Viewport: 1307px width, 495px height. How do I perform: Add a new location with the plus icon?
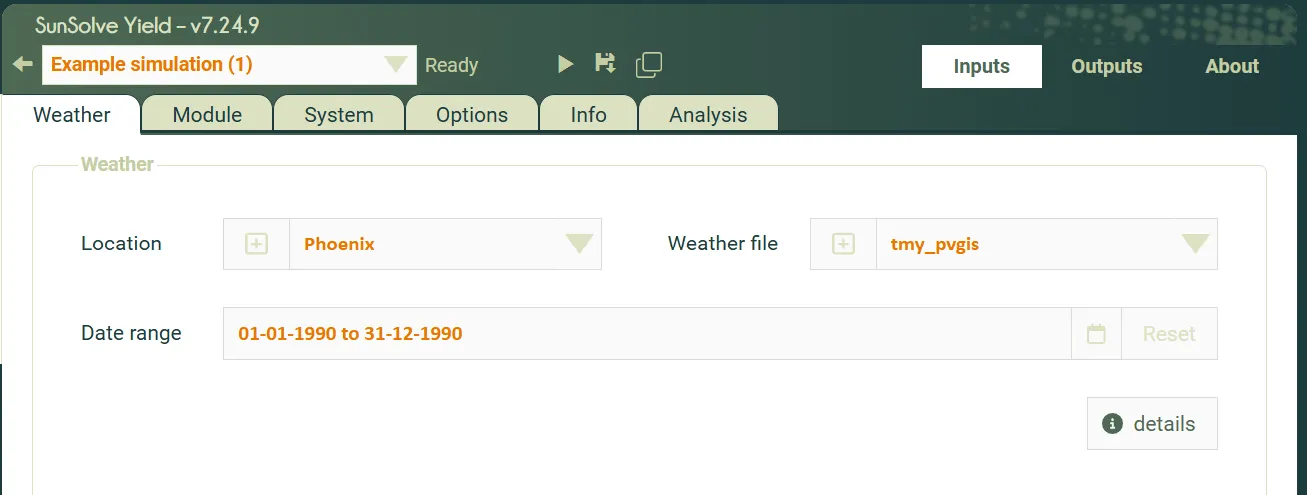point(257,244)
